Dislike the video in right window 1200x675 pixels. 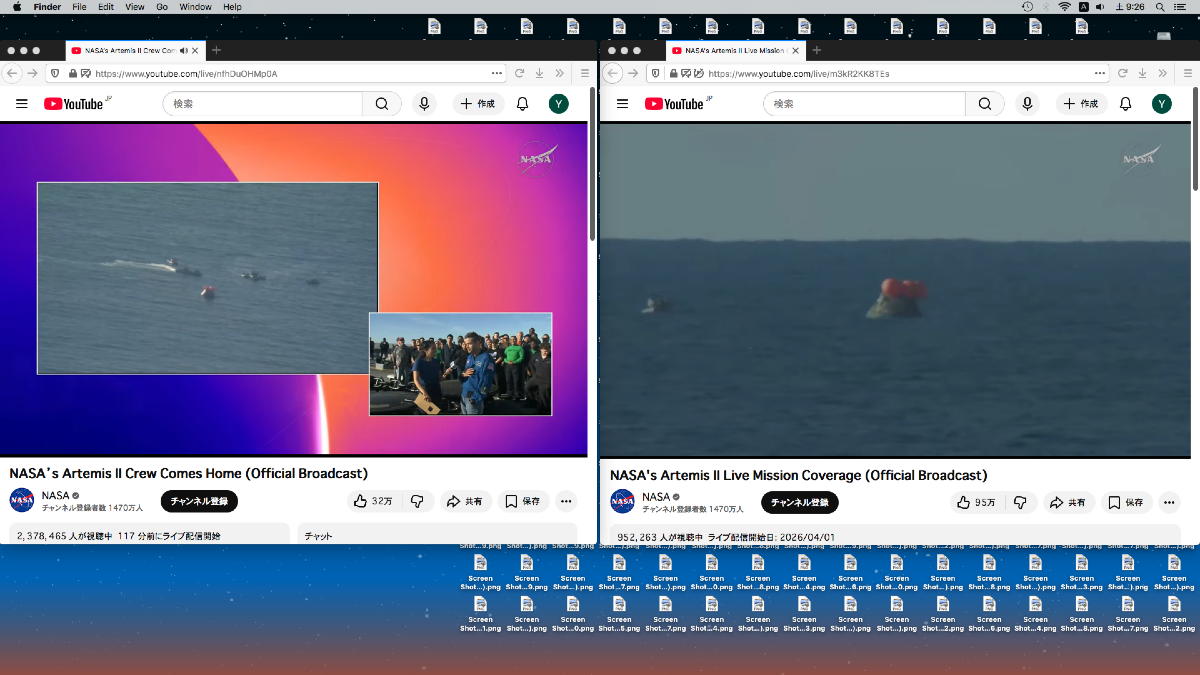pyautogui.click(x=1020, y=502)
